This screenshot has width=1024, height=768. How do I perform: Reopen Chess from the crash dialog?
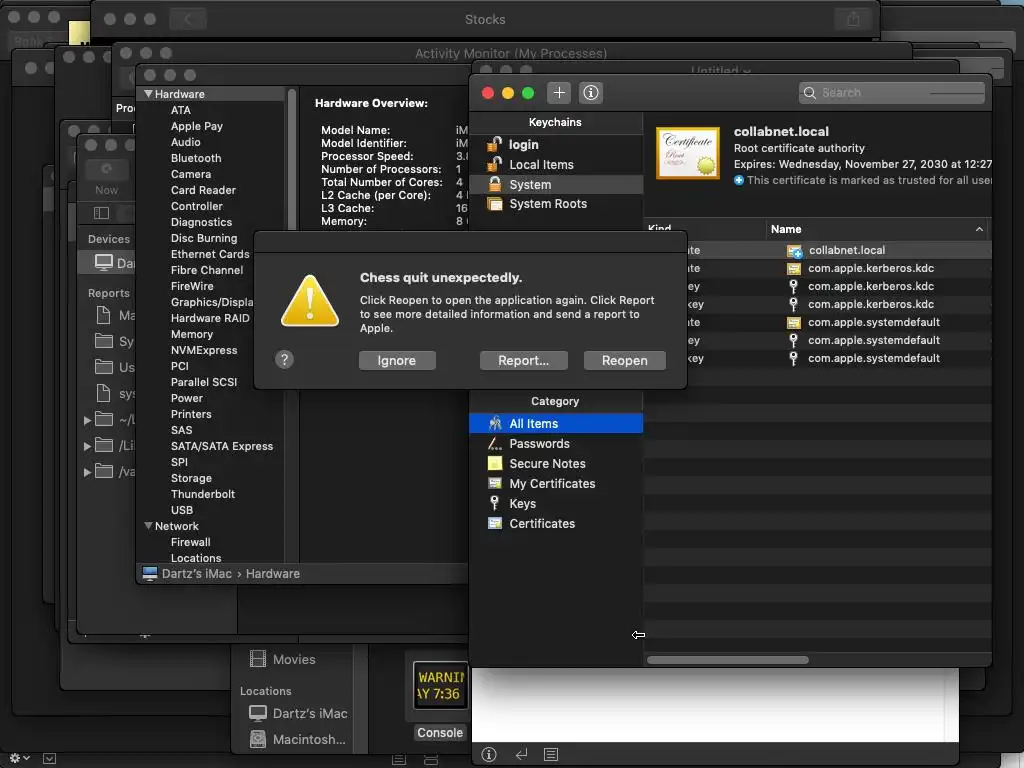[x=624, y=360]
